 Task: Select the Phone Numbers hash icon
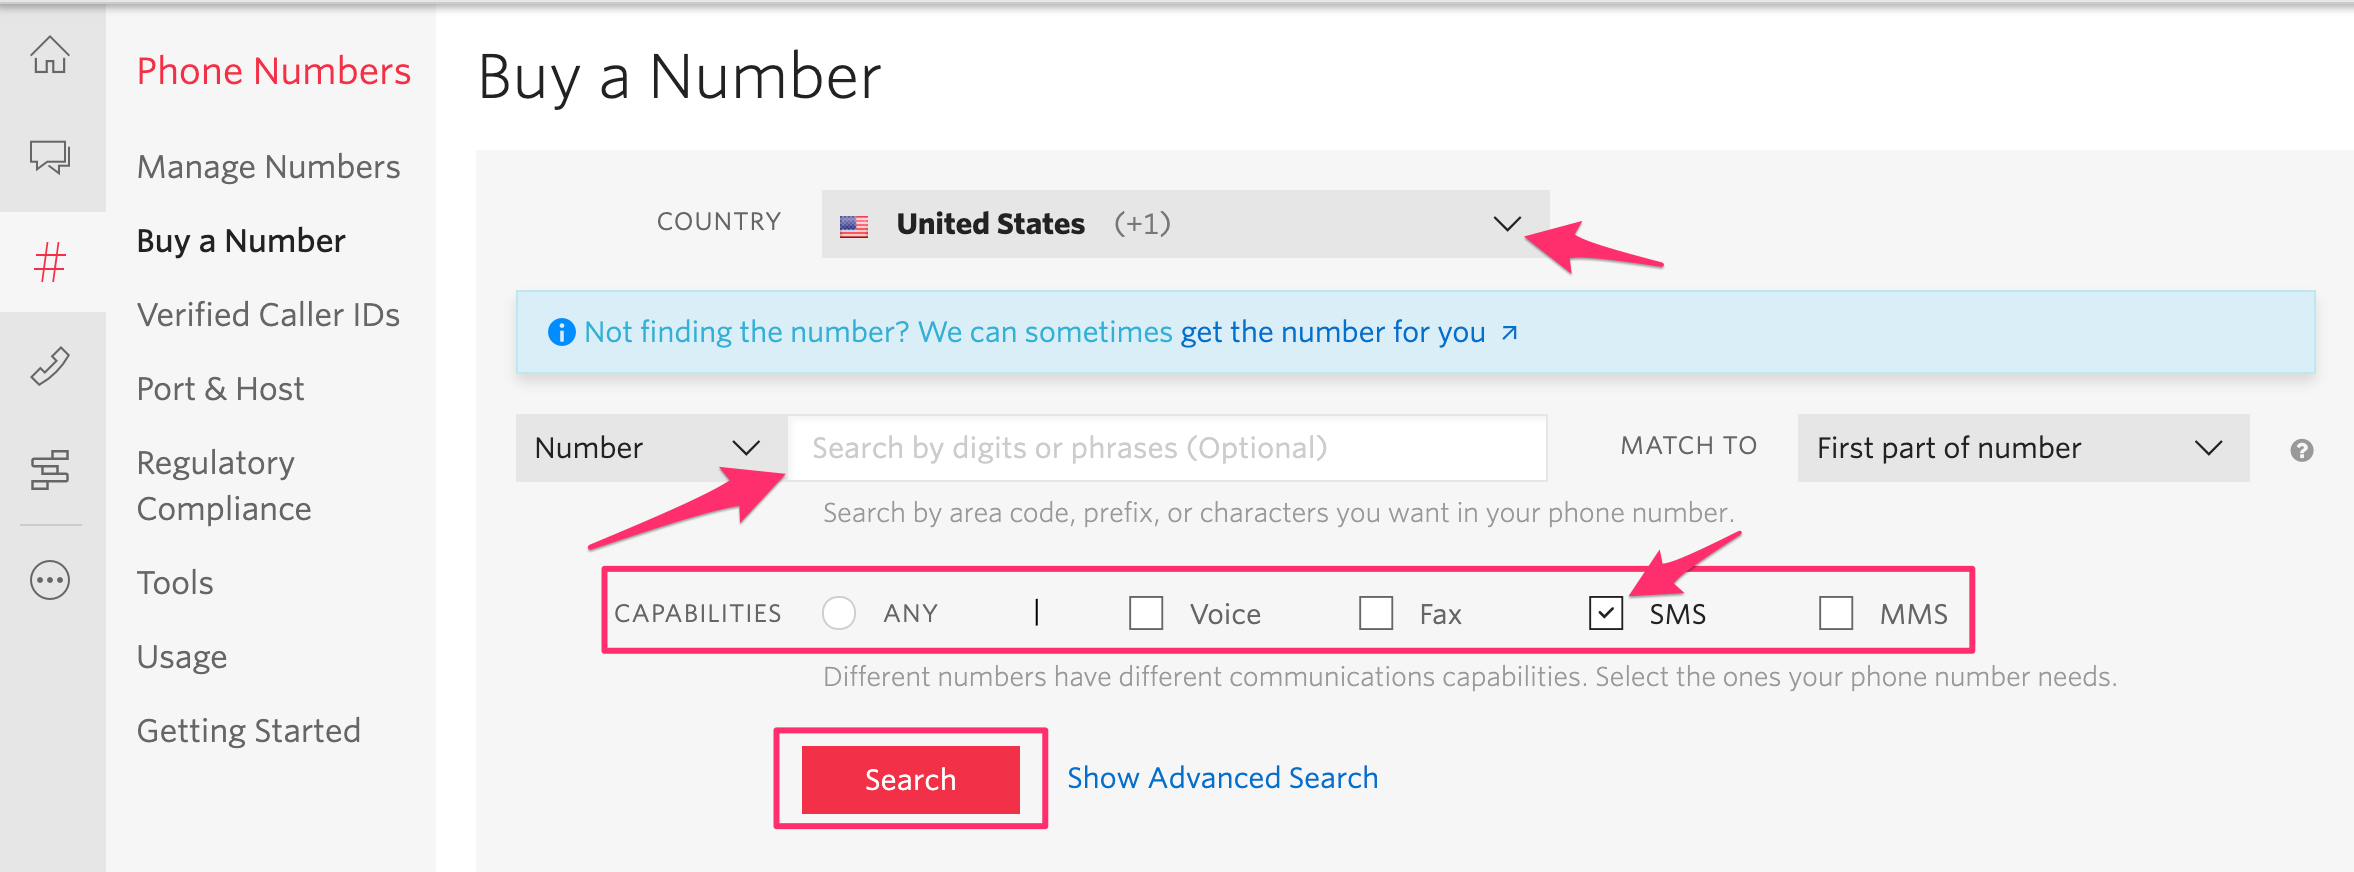pos(52,262)
